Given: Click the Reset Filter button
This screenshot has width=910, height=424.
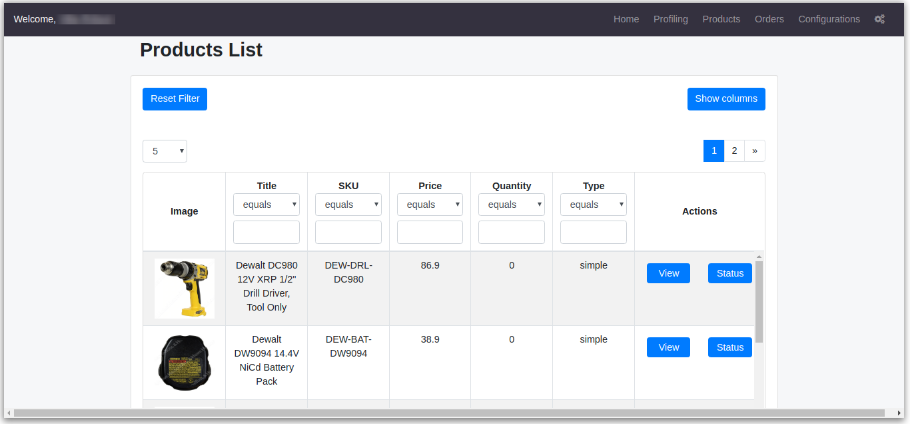Looking at the screenshot, I should point(175,99).
